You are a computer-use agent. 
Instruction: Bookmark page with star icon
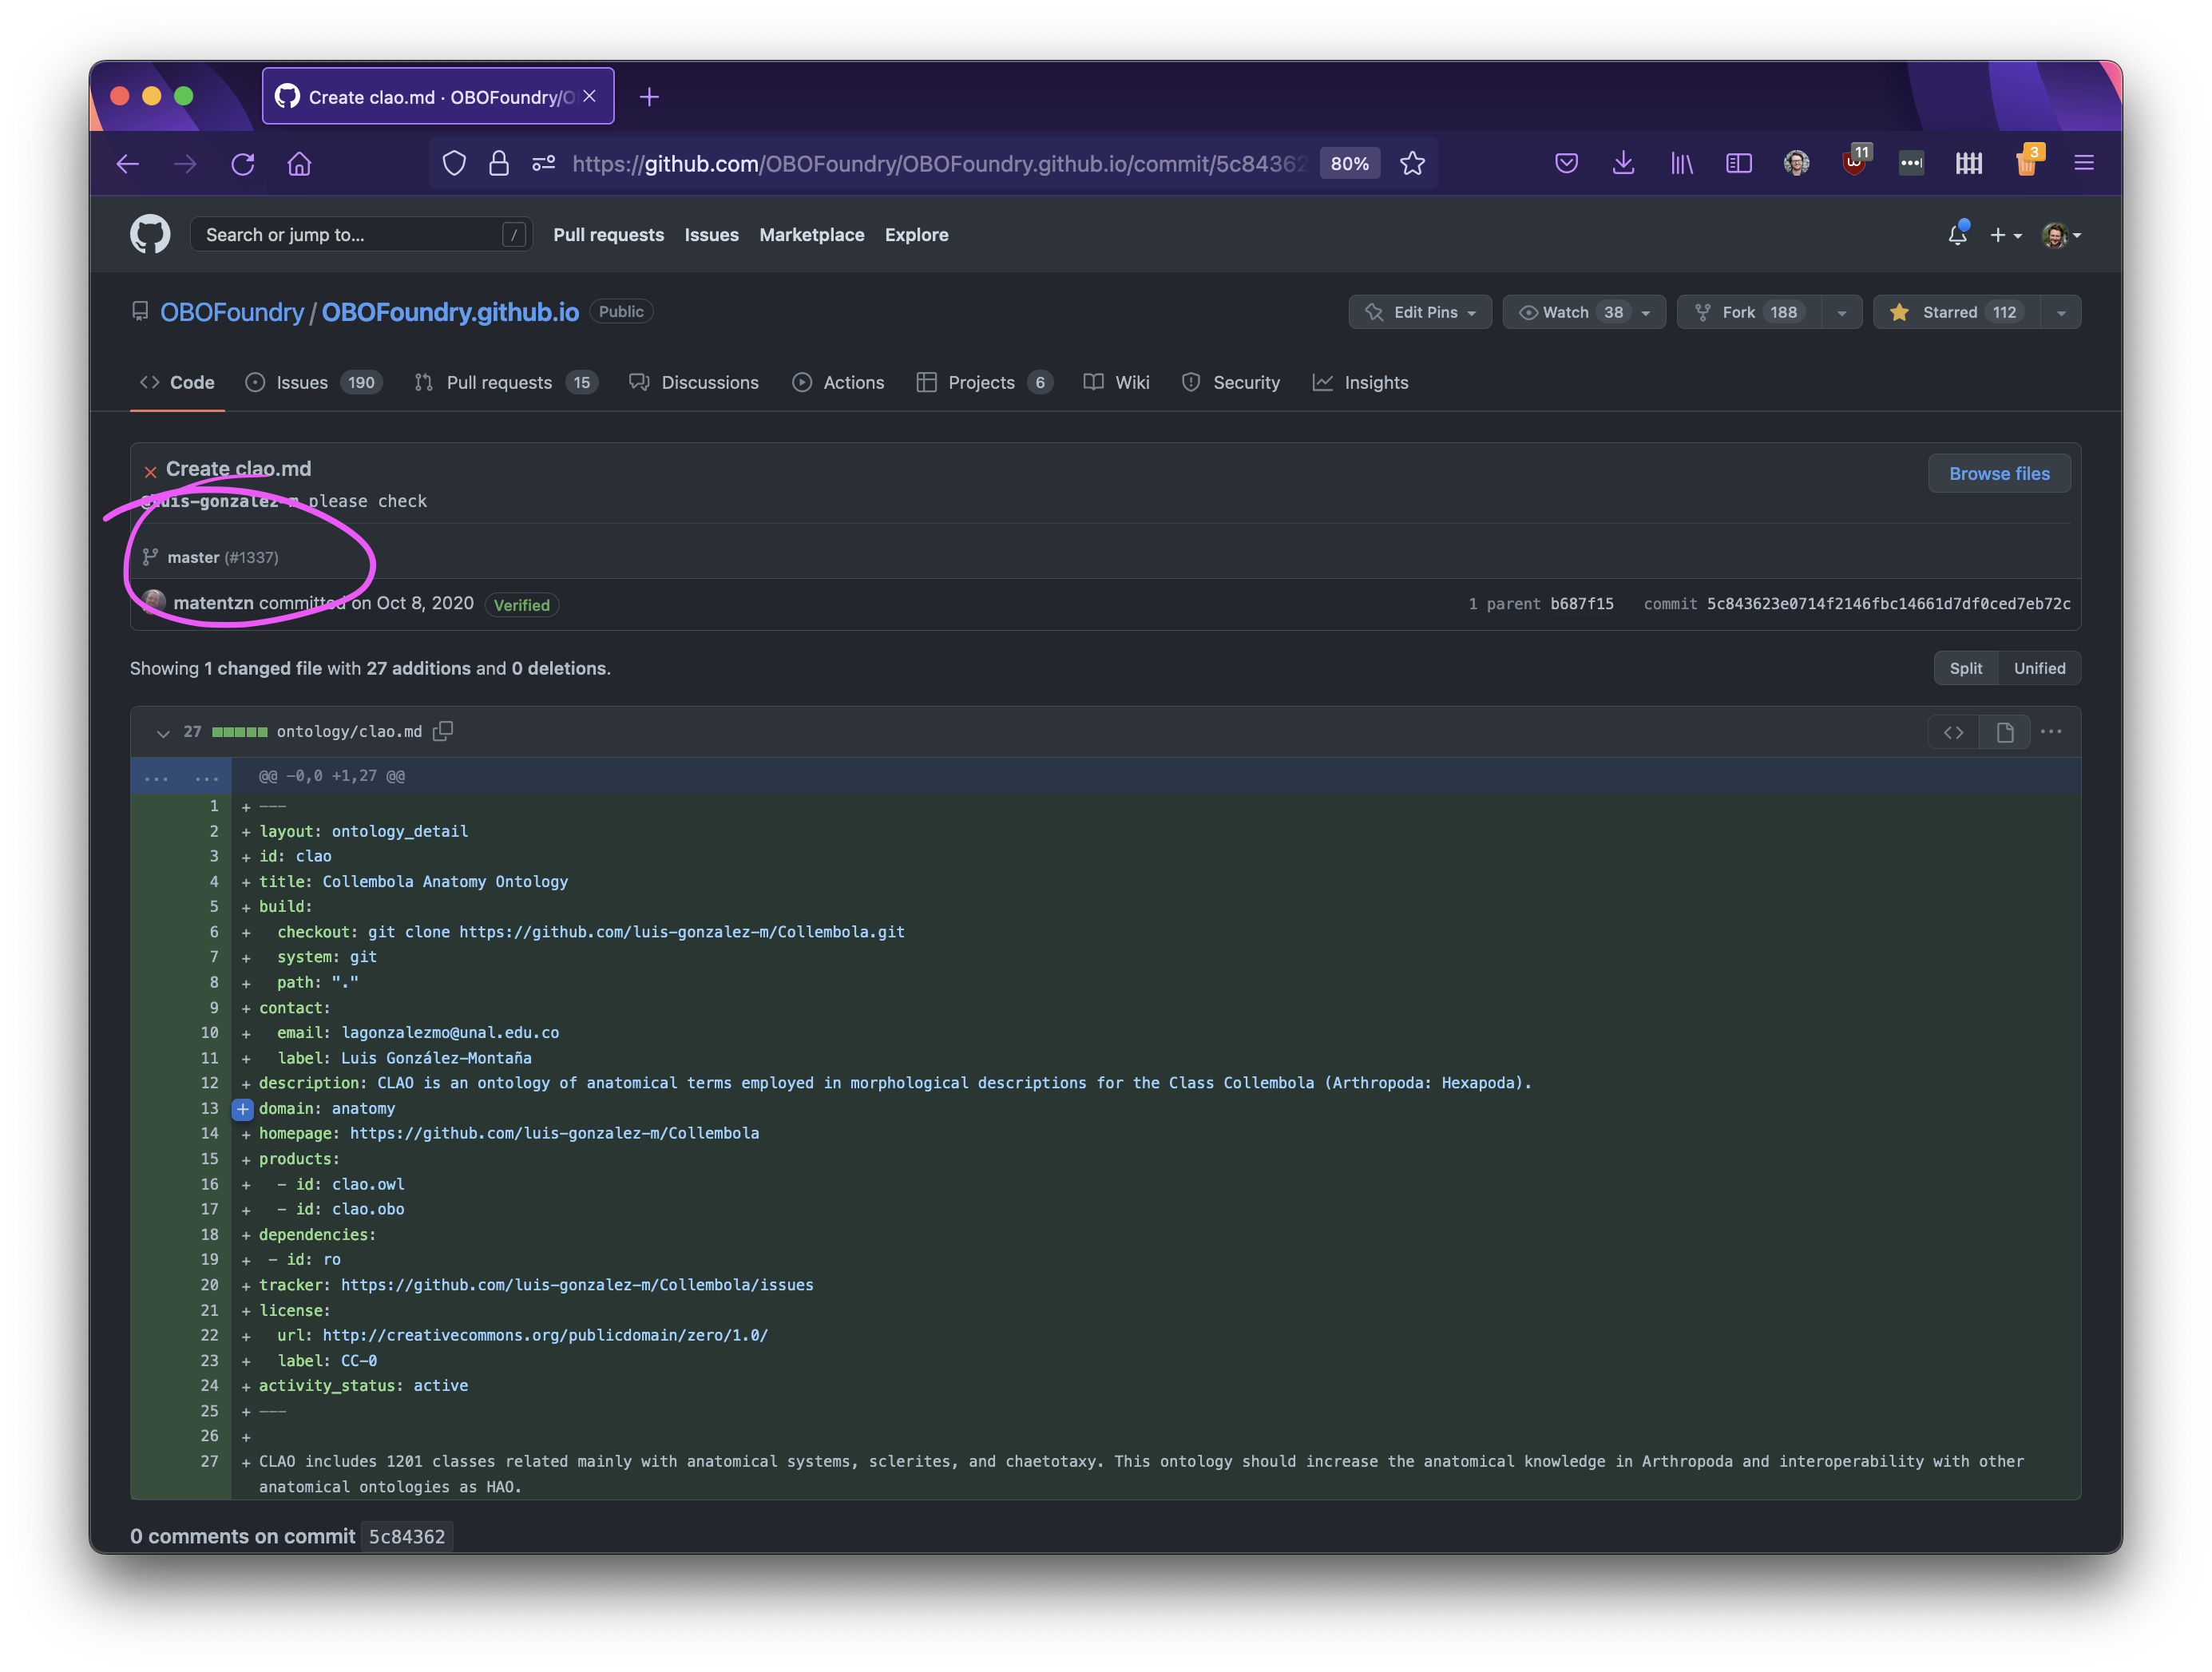pos(1412,163)
